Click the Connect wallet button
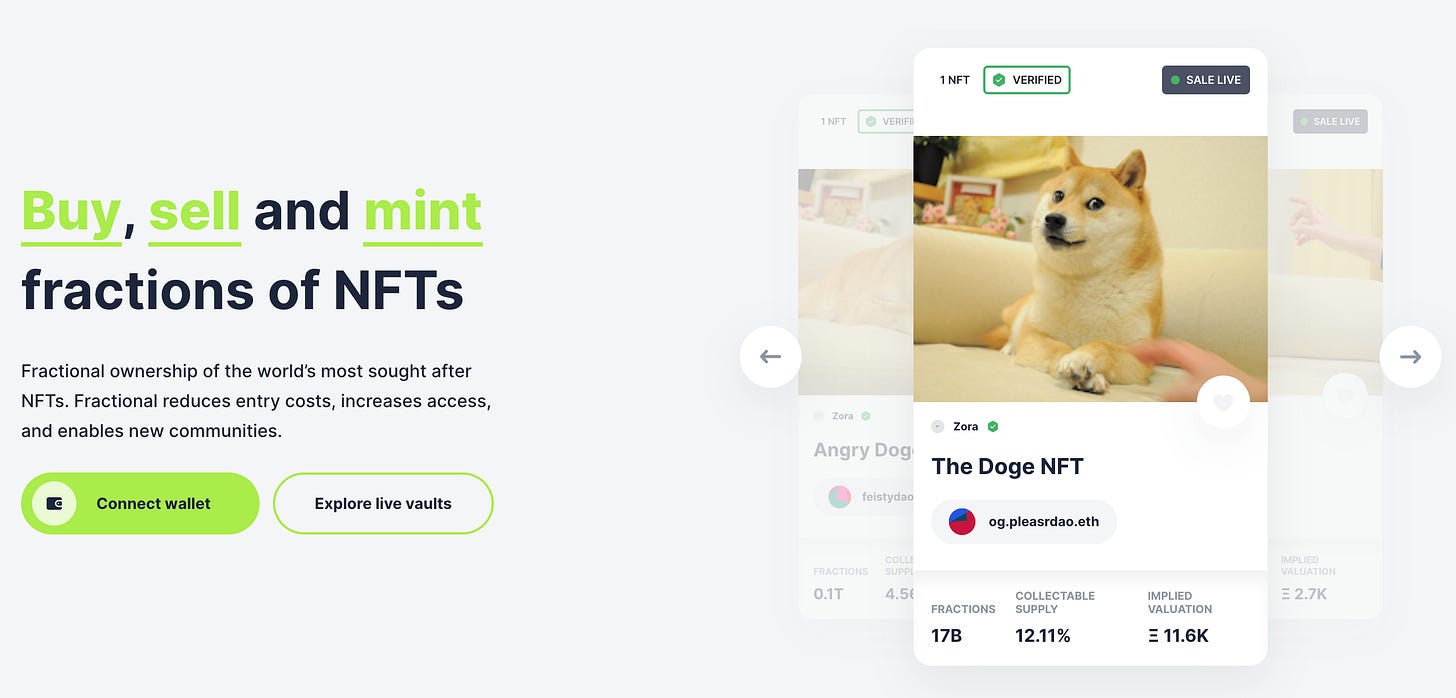The width and height of the screenshot is (1456, 698). tap(140, 503)
